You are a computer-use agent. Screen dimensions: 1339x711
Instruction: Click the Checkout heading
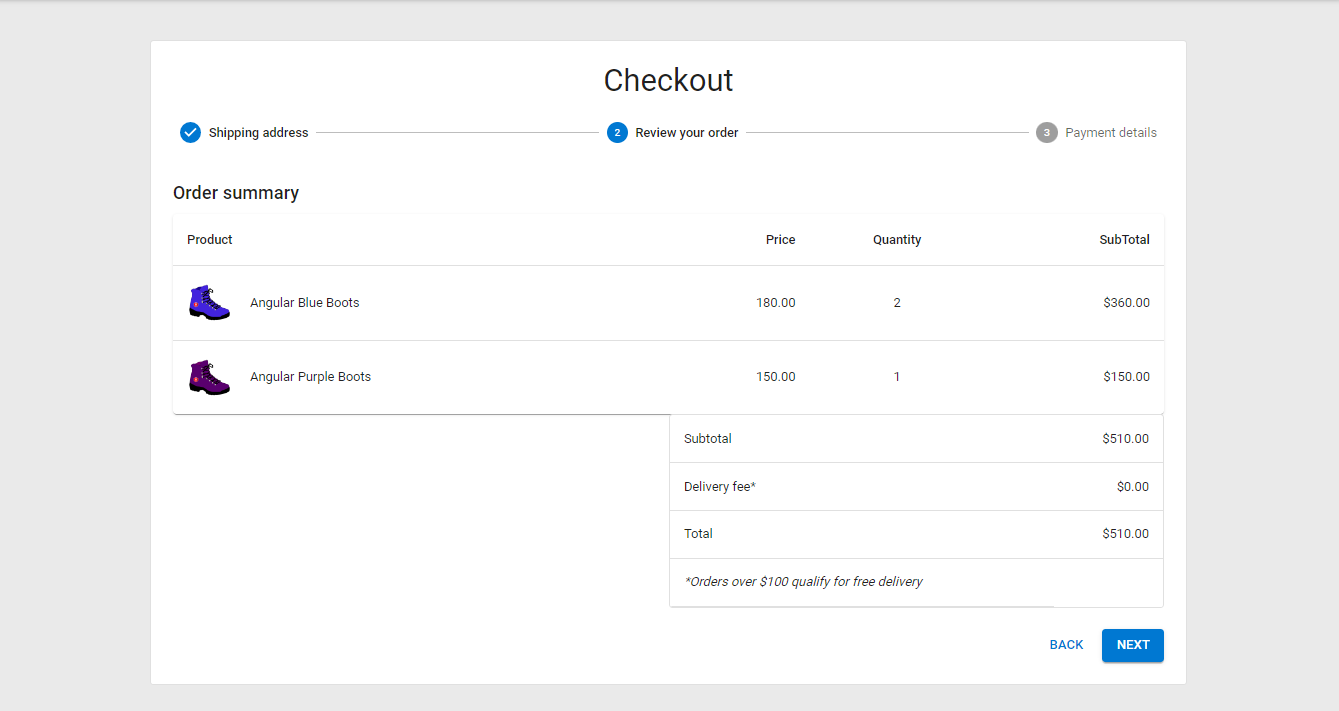pos(668,80)
